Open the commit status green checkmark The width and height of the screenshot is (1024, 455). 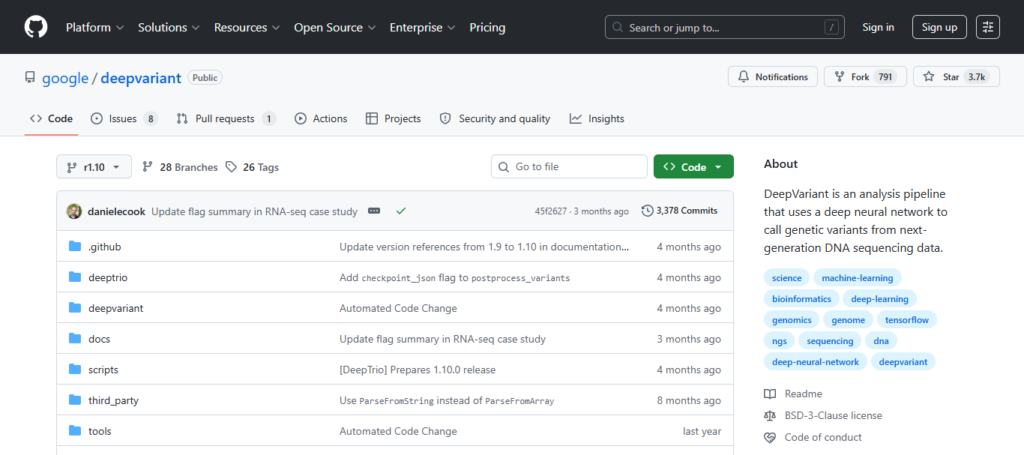click(x=401, y=212)
